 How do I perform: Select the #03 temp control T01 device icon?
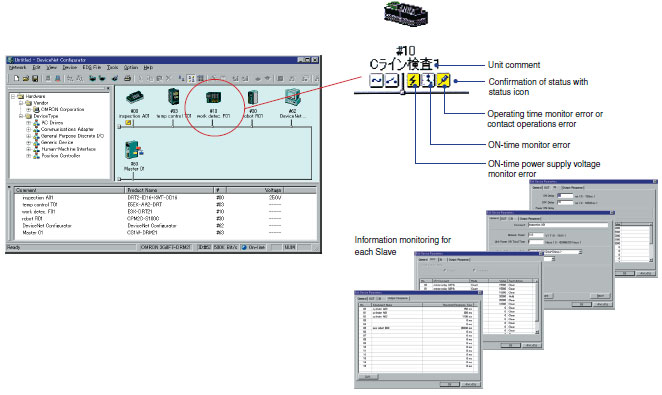[174, 97]
